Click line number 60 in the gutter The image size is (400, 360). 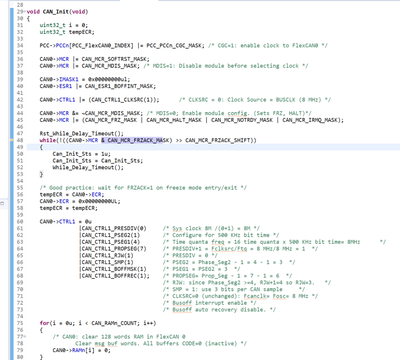20,221
